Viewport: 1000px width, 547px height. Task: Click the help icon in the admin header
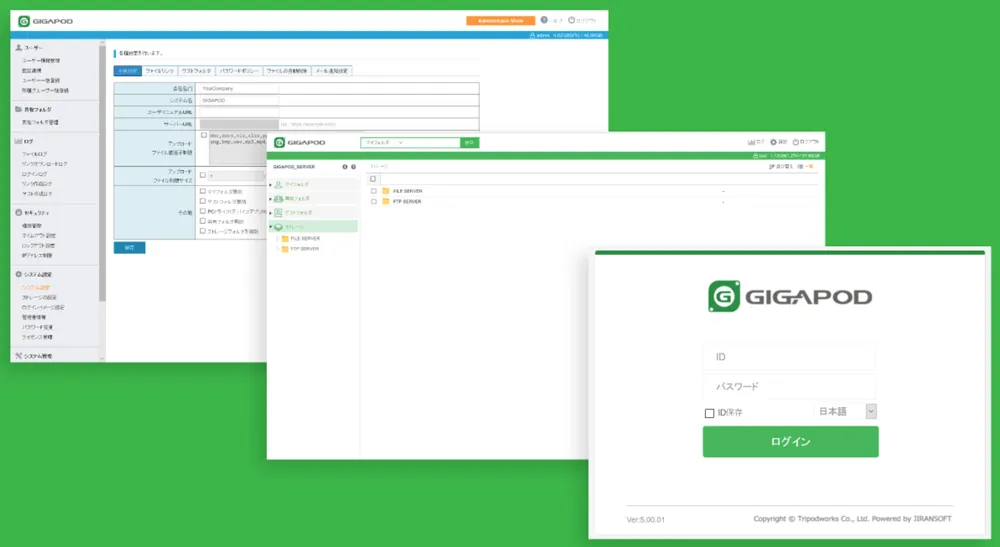(x=545, y=20)
